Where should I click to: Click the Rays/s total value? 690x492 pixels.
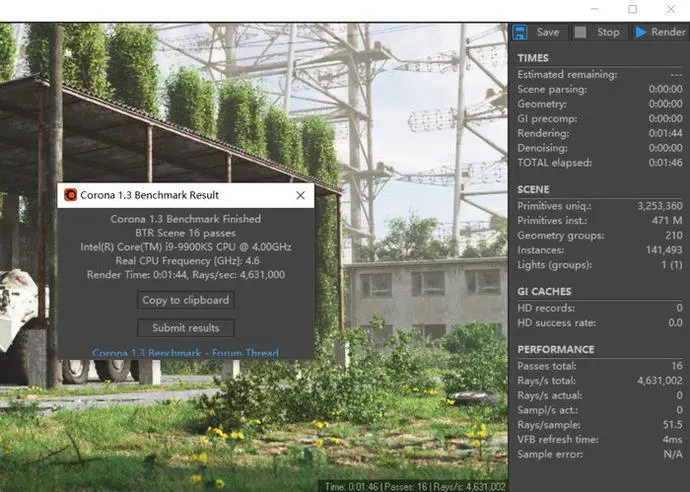coord(660,381)
